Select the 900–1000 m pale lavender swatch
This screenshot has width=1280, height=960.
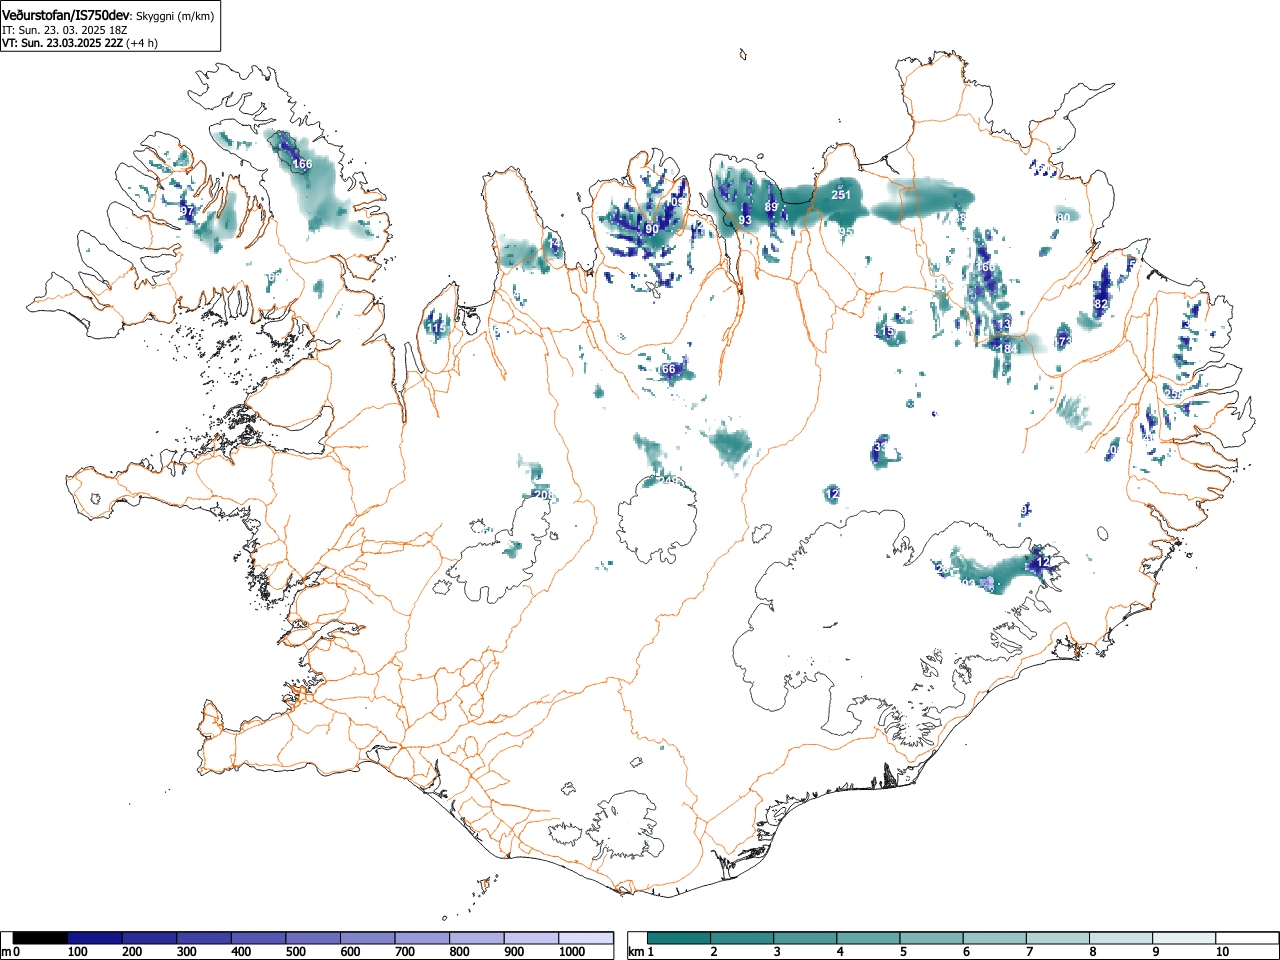coord(531,938)
